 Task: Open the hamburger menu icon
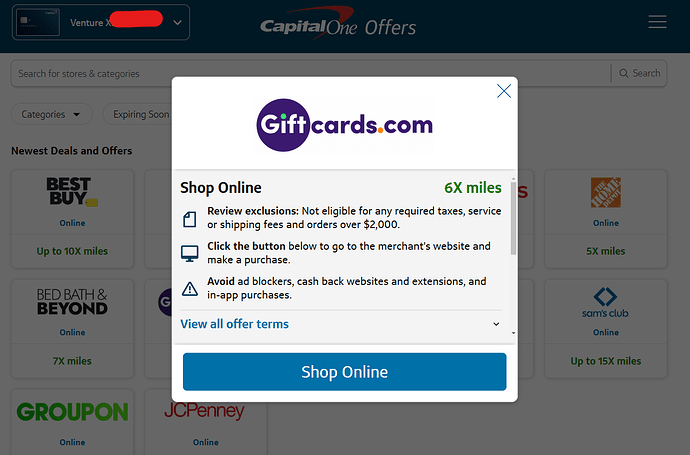click(x=657, y=22)
